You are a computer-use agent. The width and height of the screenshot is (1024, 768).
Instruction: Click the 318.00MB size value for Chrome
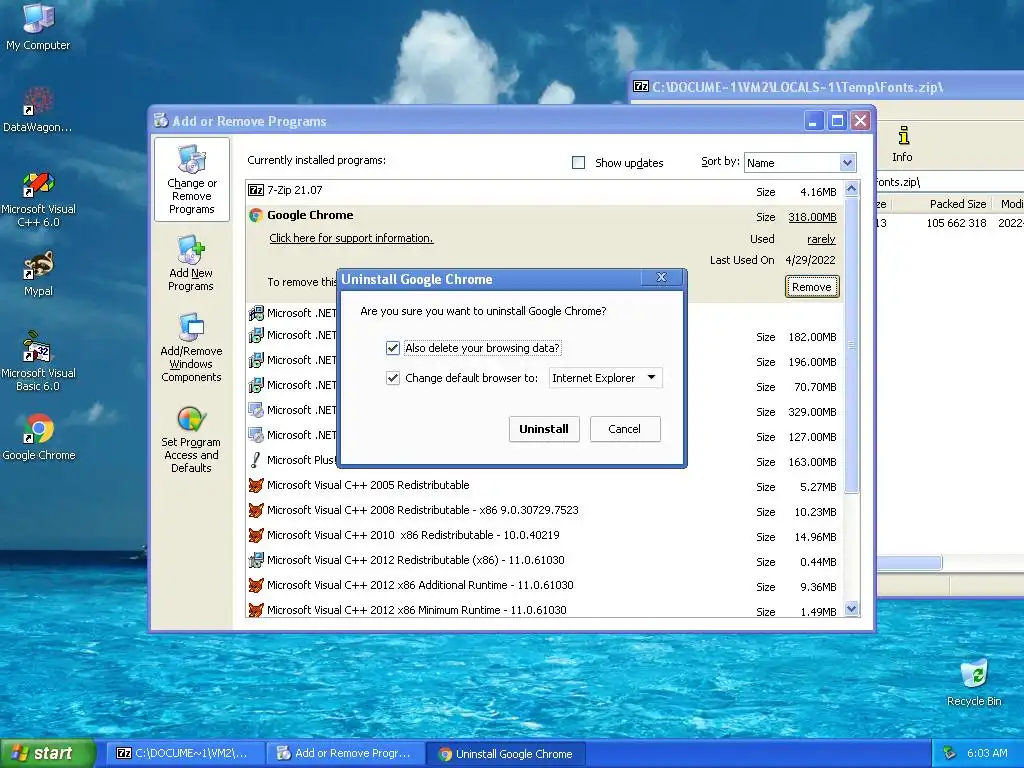pos(812,217)
